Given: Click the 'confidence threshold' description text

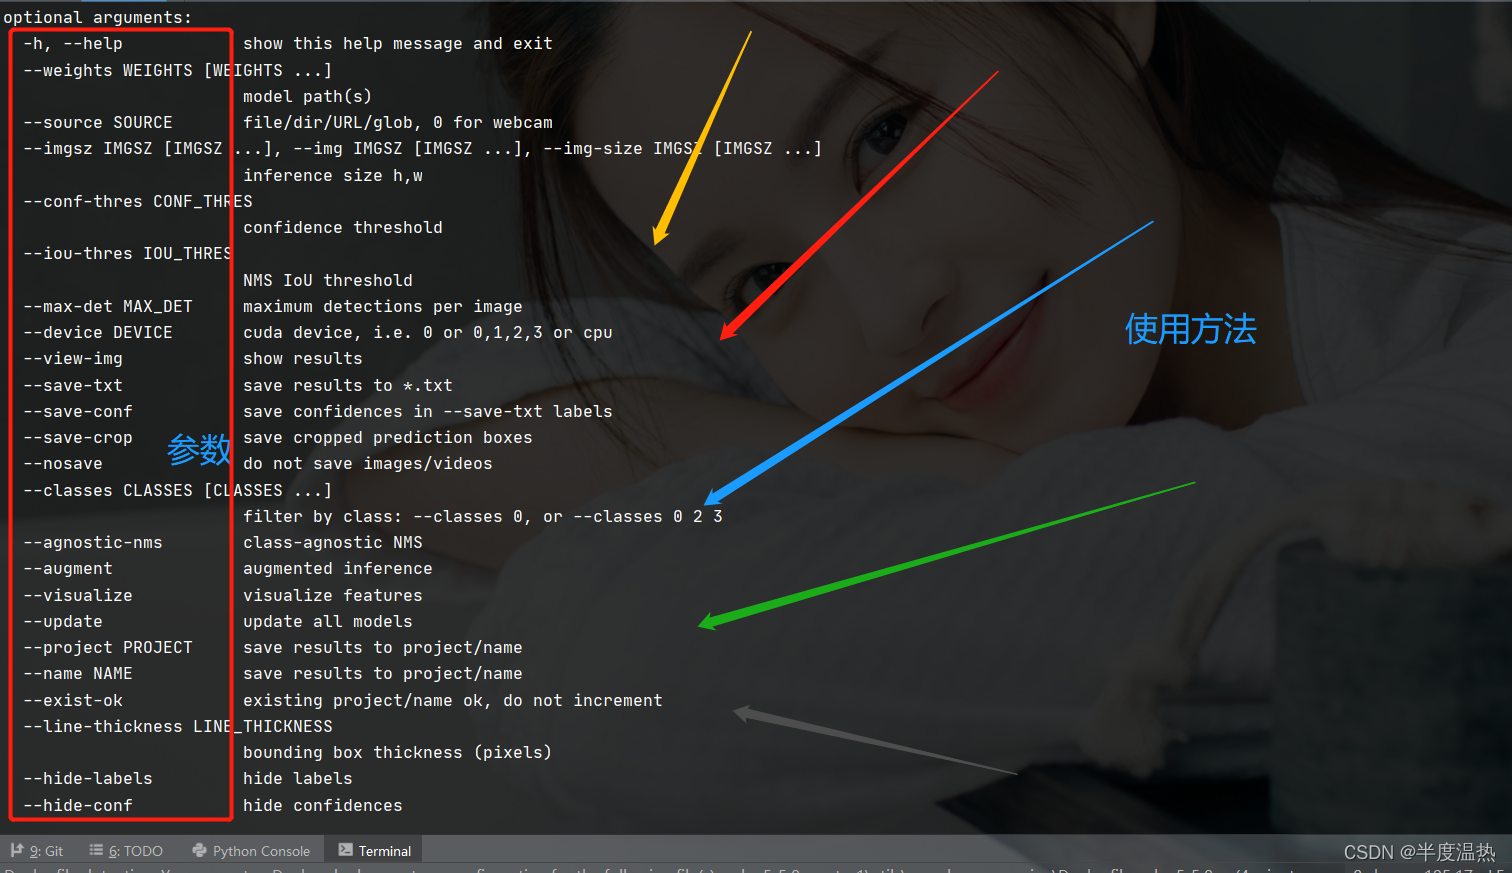Looking at the screenshot, I should click(343, 227).
